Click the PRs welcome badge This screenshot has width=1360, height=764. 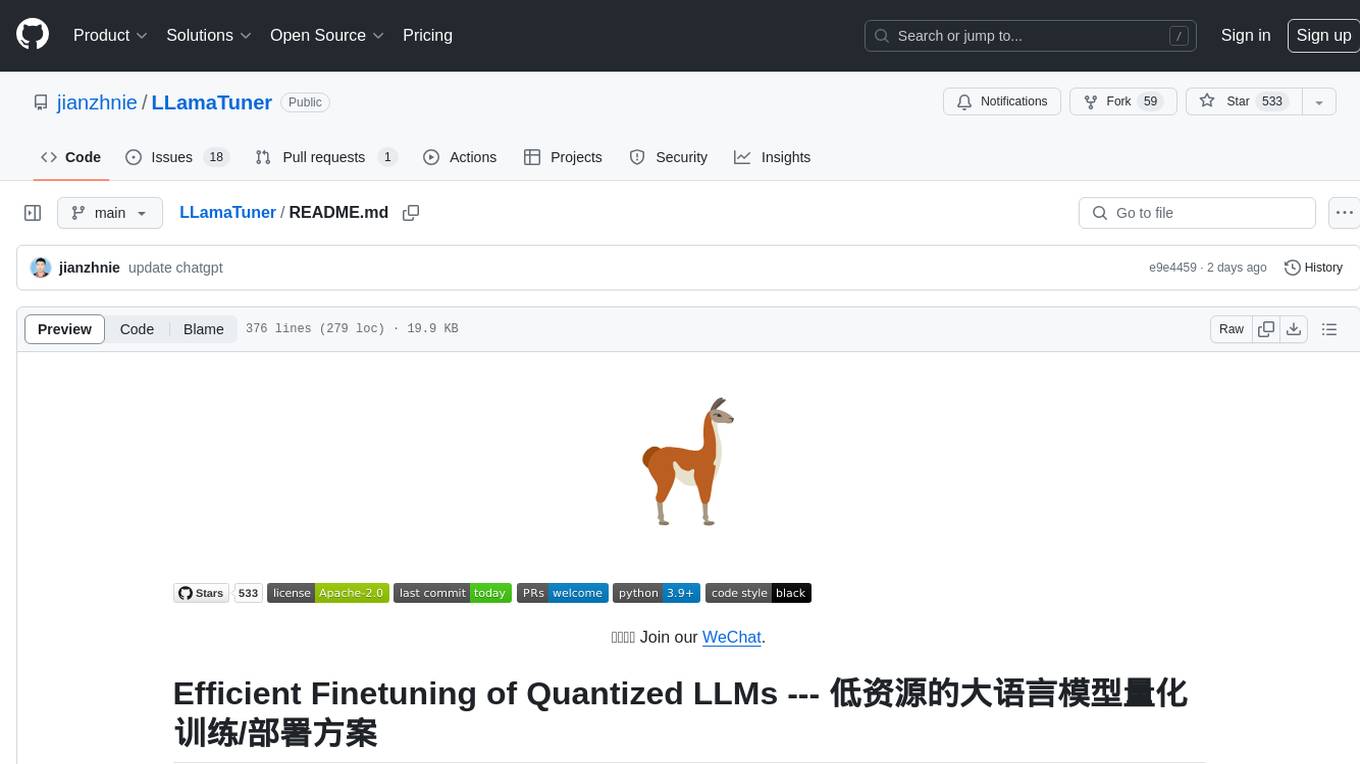[x=562, y=593]
